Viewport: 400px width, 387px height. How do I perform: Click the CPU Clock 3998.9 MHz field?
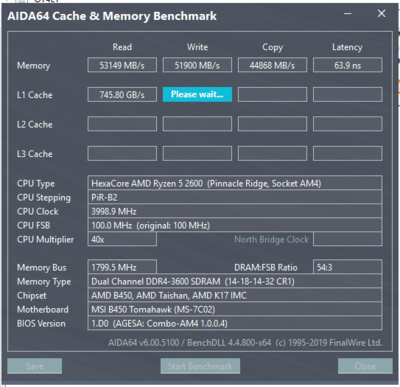pyautogui.click(x=235, y=211)
